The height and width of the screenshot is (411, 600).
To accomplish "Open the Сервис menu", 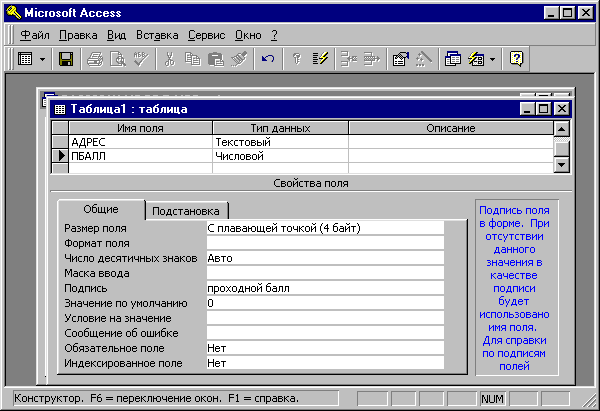I will tap(205, 35).
